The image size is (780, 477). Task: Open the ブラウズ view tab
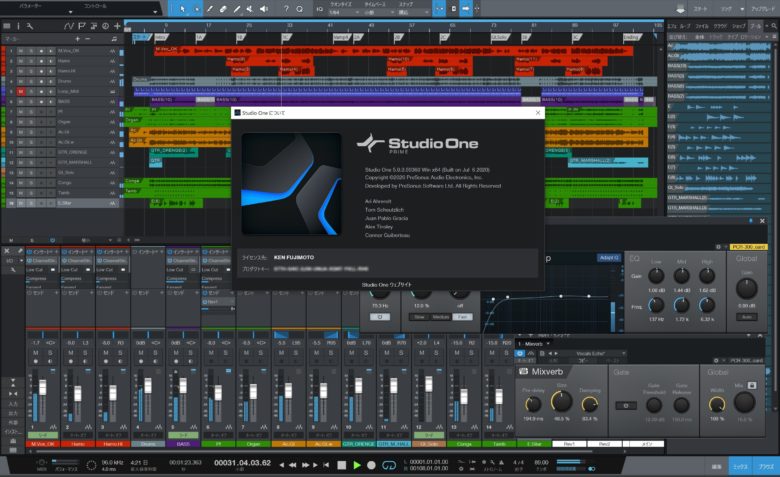pyautogui.click(x=765, y=467)
